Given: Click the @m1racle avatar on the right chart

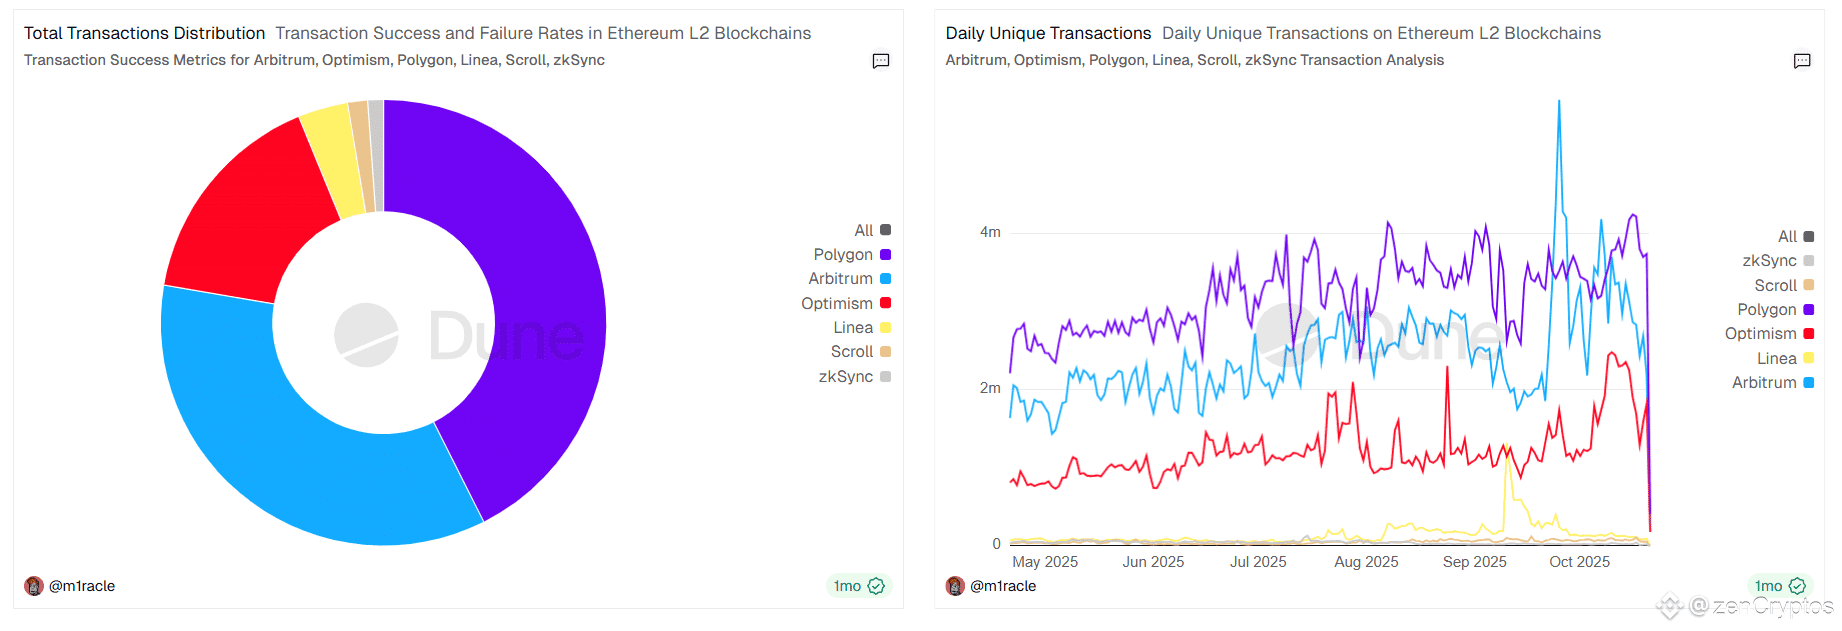Looking at the screenshot, I should pos(955,585).
